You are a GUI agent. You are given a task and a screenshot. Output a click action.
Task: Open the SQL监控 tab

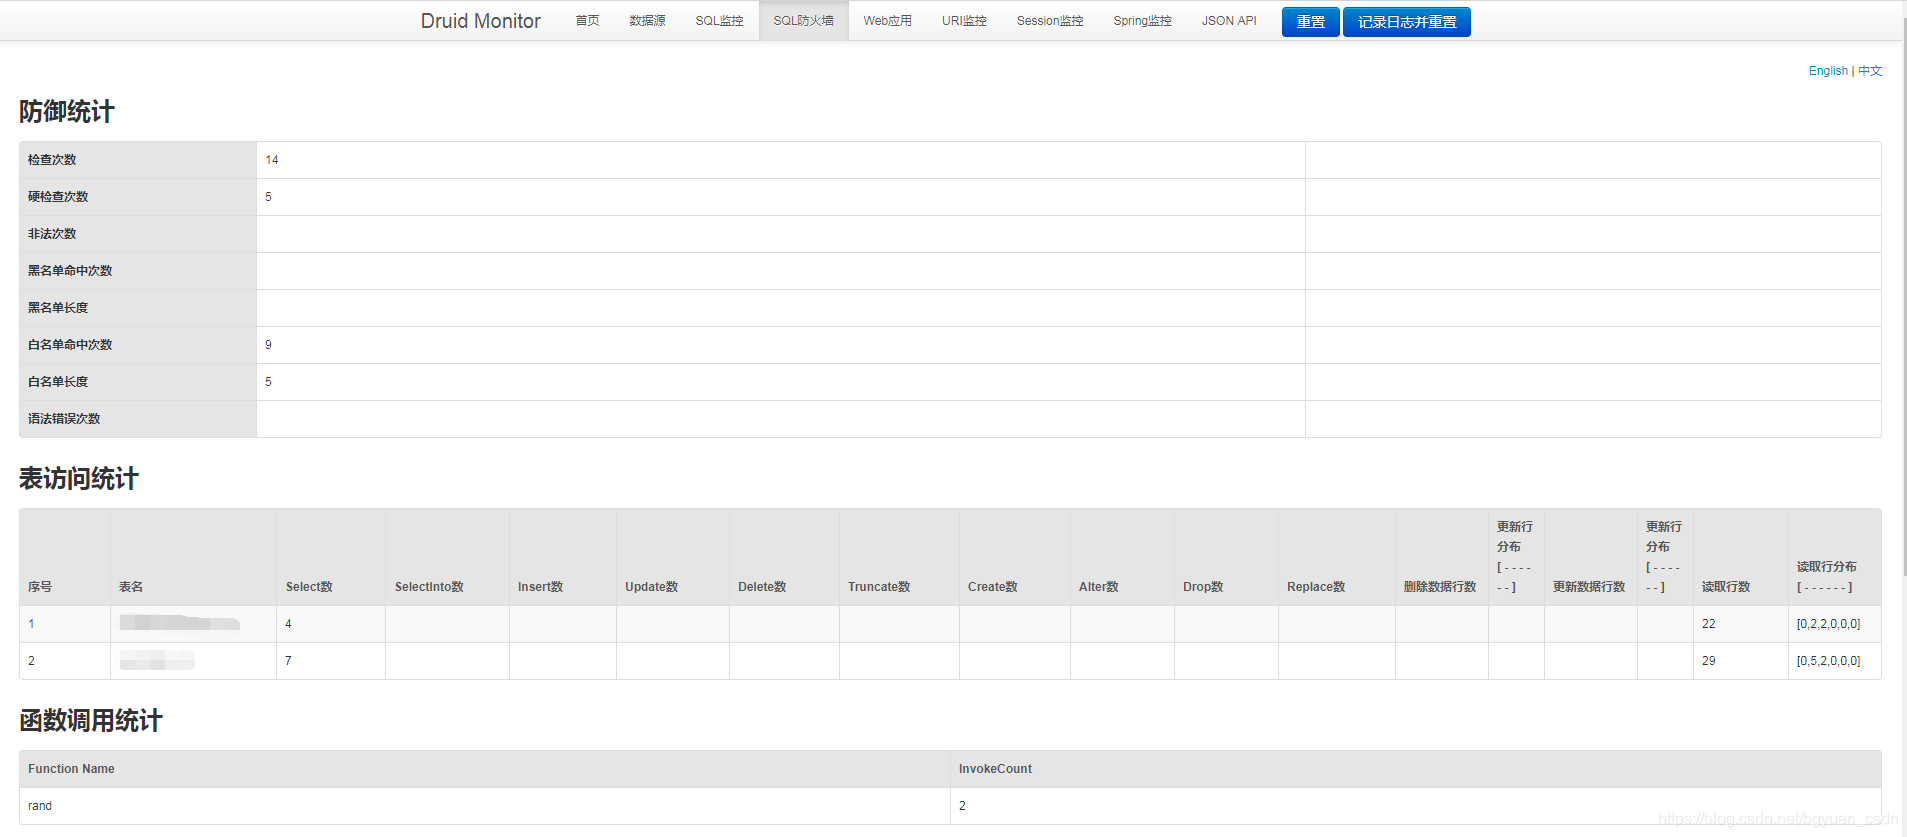(x=719, y=21)
